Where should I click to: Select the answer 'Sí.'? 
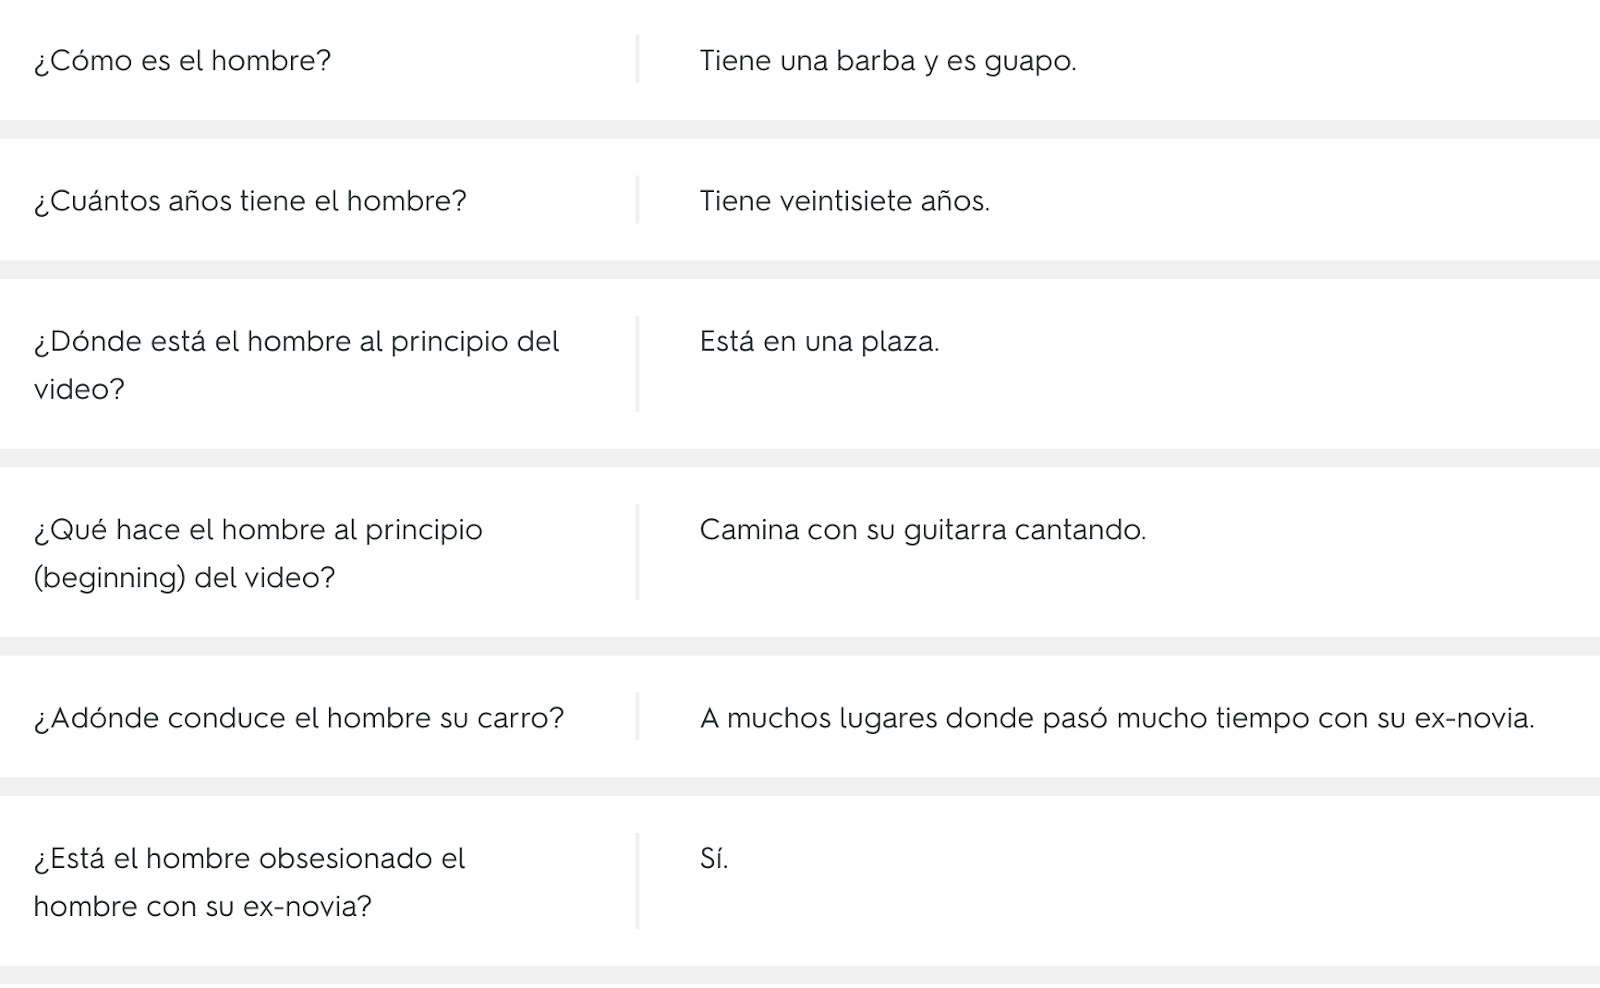pyautogui.click(x=714, y=859)
